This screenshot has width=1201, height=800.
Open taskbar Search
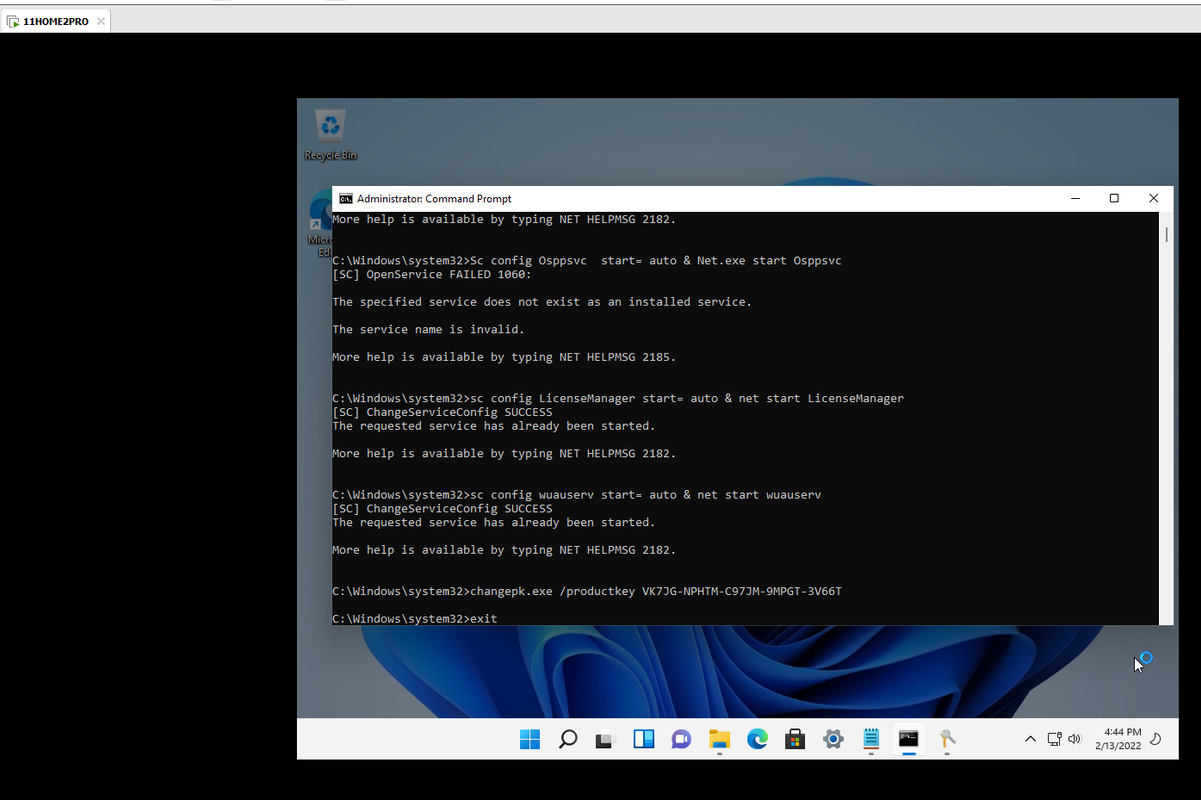(x=567, y=739)
